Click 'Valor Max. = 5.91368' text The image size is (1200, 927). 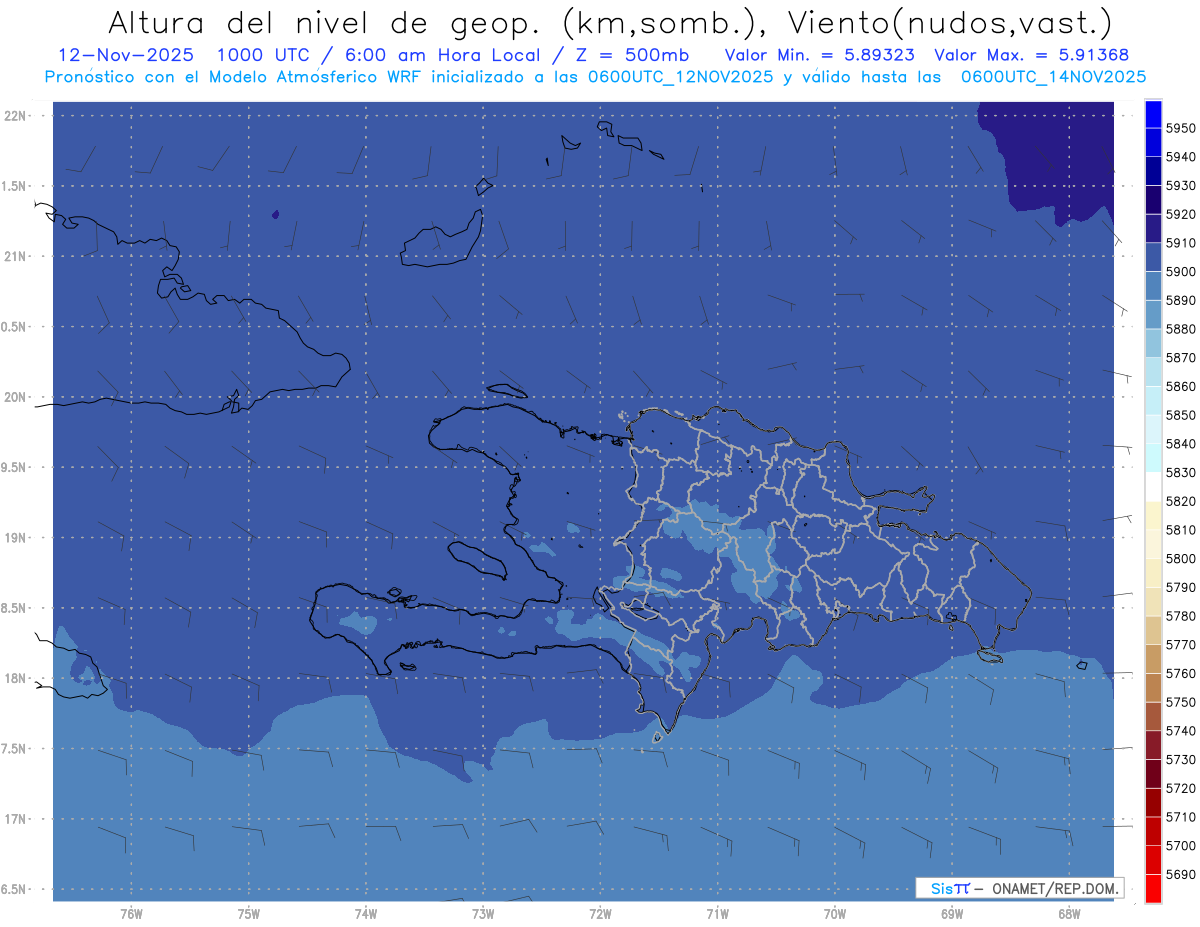(1031, 55)
